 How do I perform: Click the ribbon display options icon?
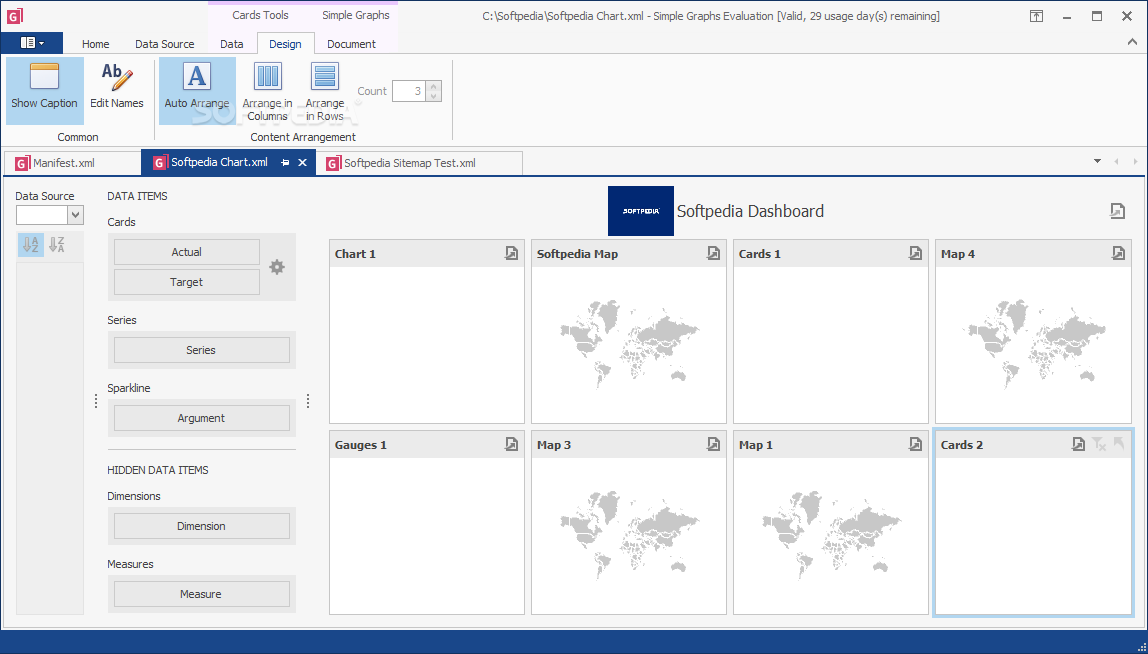[x=1037, y=16]
